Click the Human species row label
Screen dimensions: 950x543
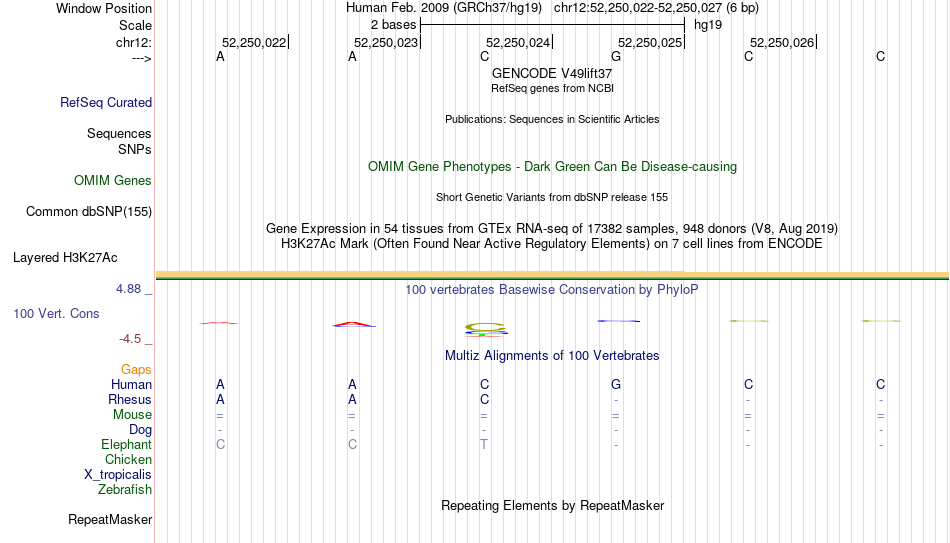(131, 385)
